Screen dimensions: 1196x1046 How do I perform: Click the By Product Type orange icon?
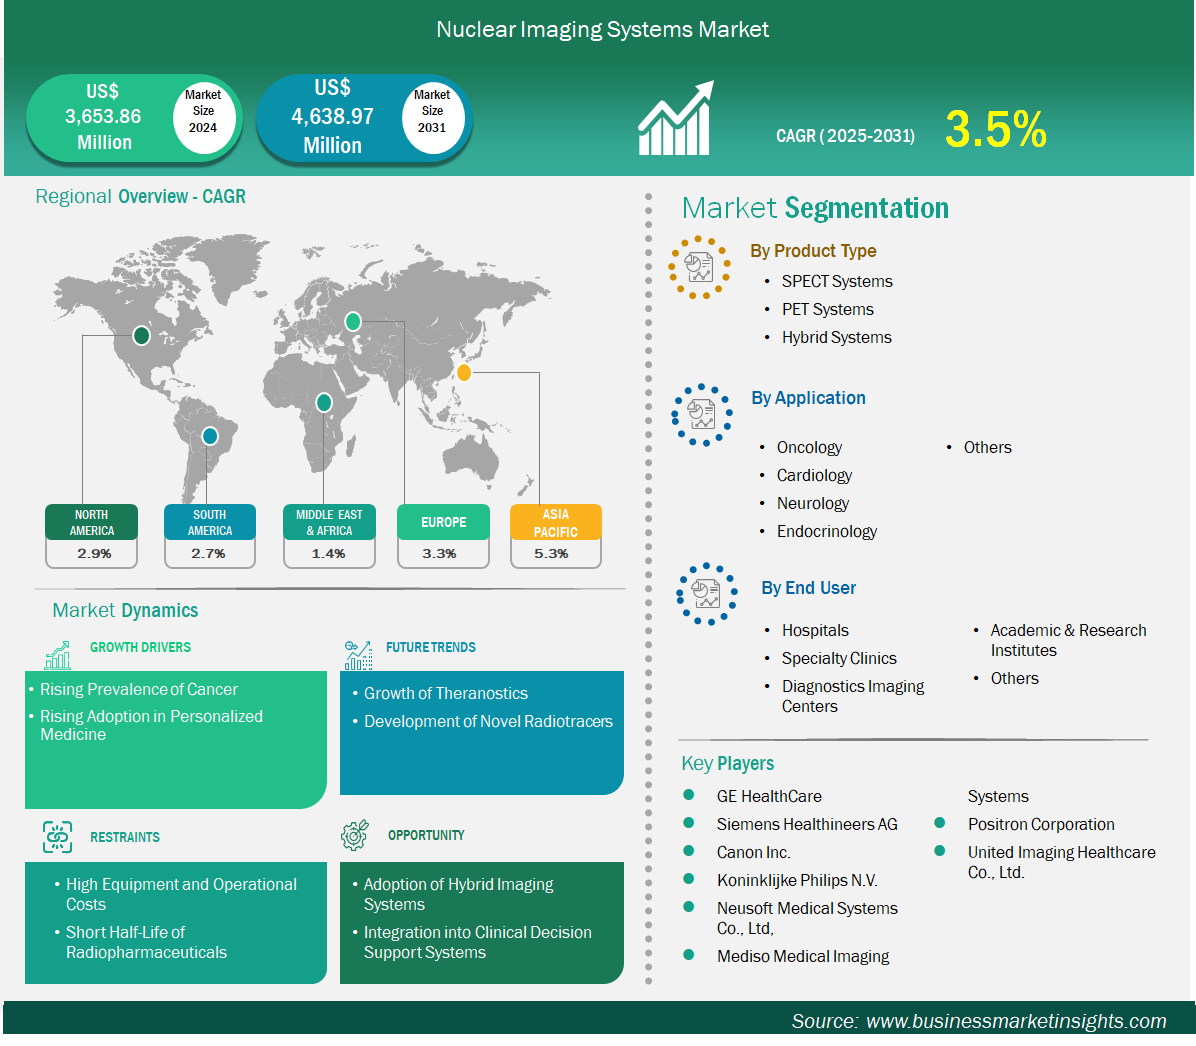pos(699,267)
